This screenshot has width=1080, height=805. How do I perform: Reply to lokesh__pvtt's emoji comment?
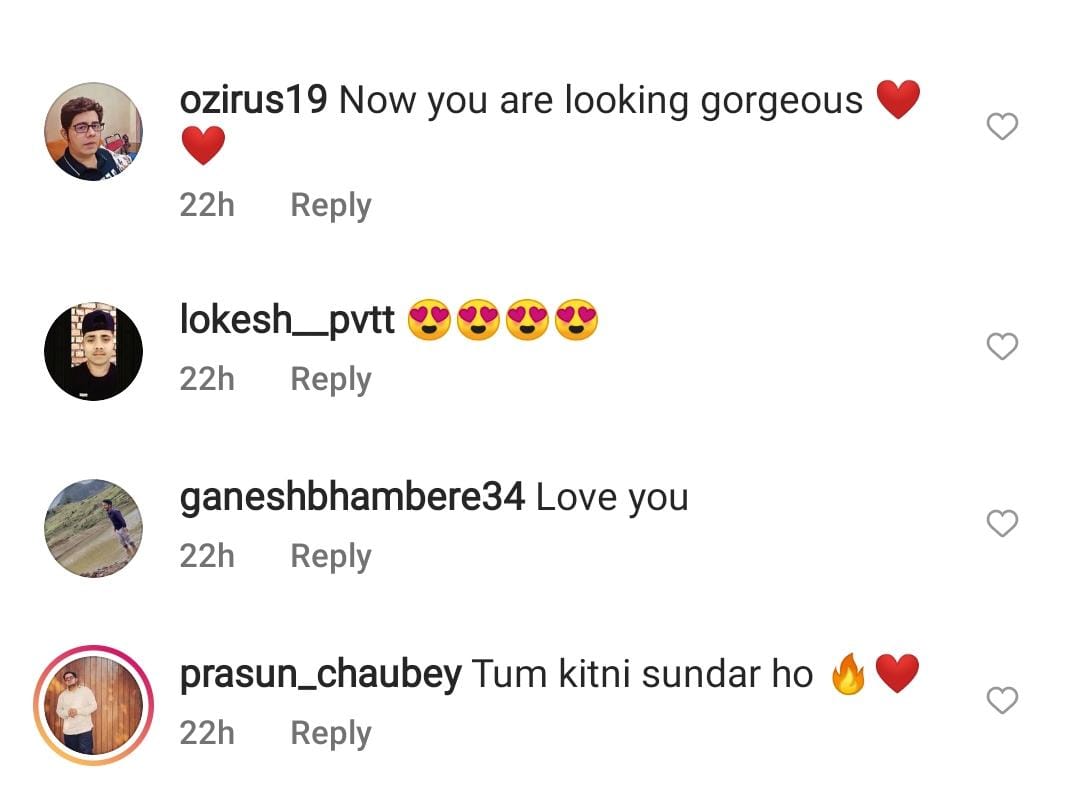[x=330, y=379]
